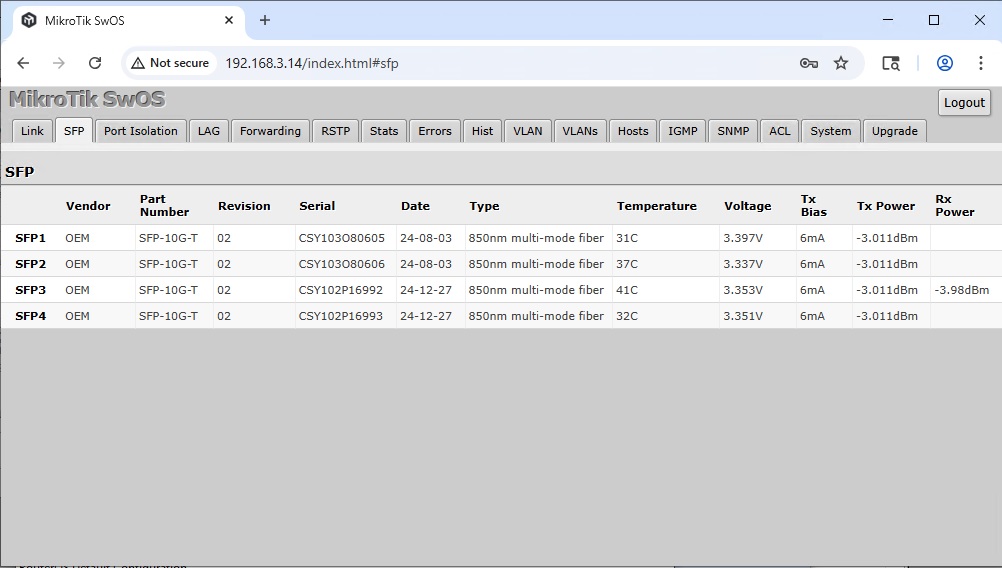Bookmark this page with the star icon
Screen dimensions: 1002x568
(x=841, y=63)
